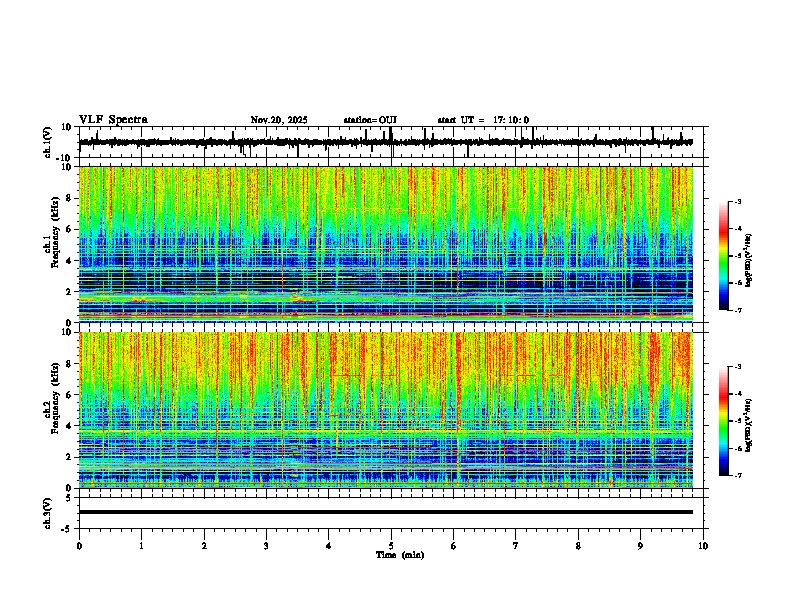Click the ch.1 spectrogram plot area
This screenshot has width=792, height=612.
386,244
